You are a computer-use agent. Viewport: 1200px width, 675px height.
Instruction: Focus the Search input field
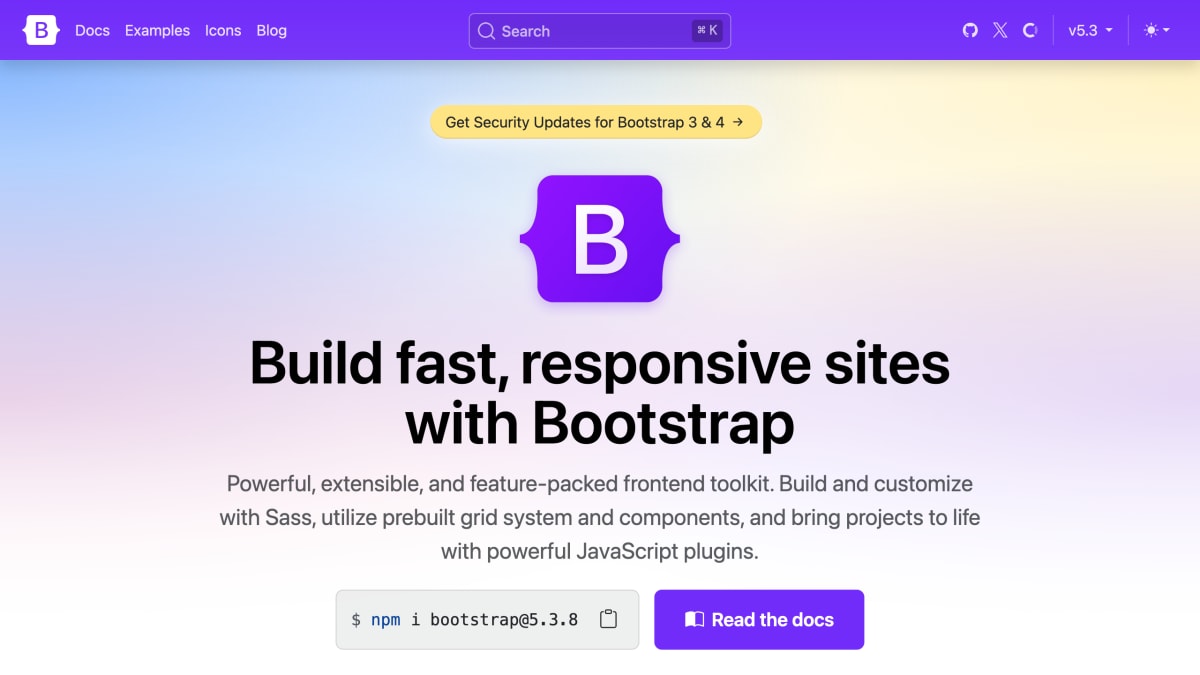coord(600,31)
